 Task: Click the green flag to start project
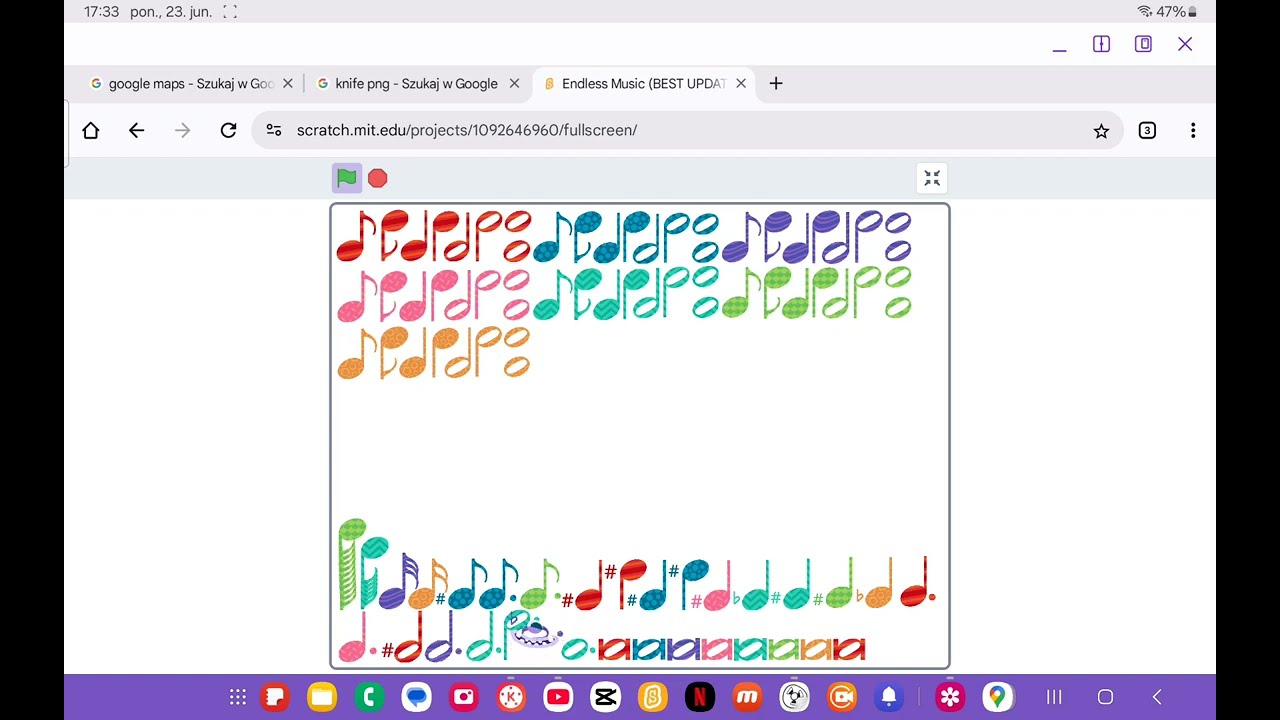(346, 178)
